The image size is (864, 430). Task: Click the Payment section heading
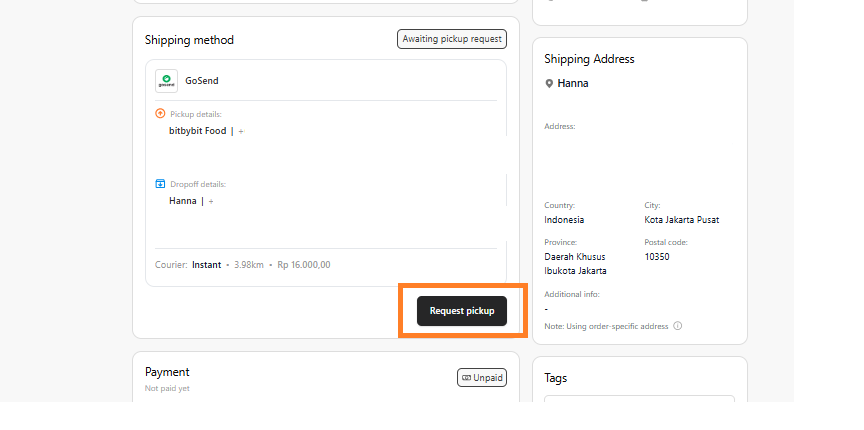pos(167,372)
